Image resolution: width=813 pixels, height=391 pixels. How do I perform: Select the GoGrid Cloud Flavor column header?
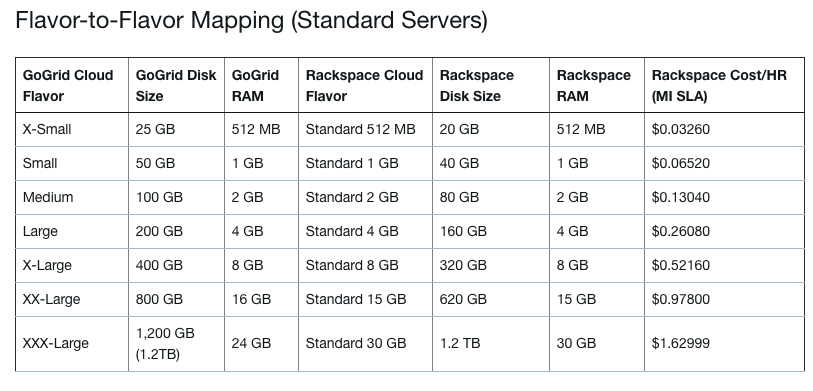pyautogui.click(x=72, y=86)
